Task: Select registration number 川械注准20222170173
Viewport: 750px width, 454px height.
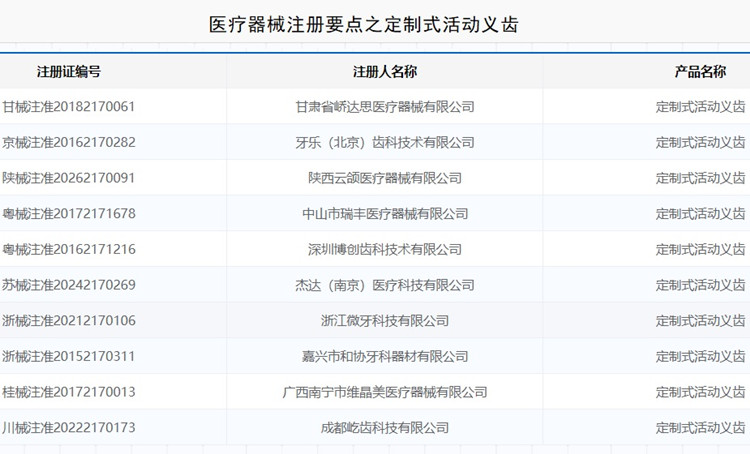Action: coord(68,428)
